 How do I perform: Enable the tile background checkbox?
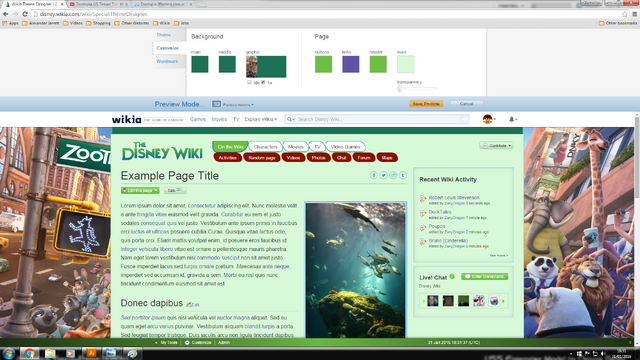(x=249, y=82)
